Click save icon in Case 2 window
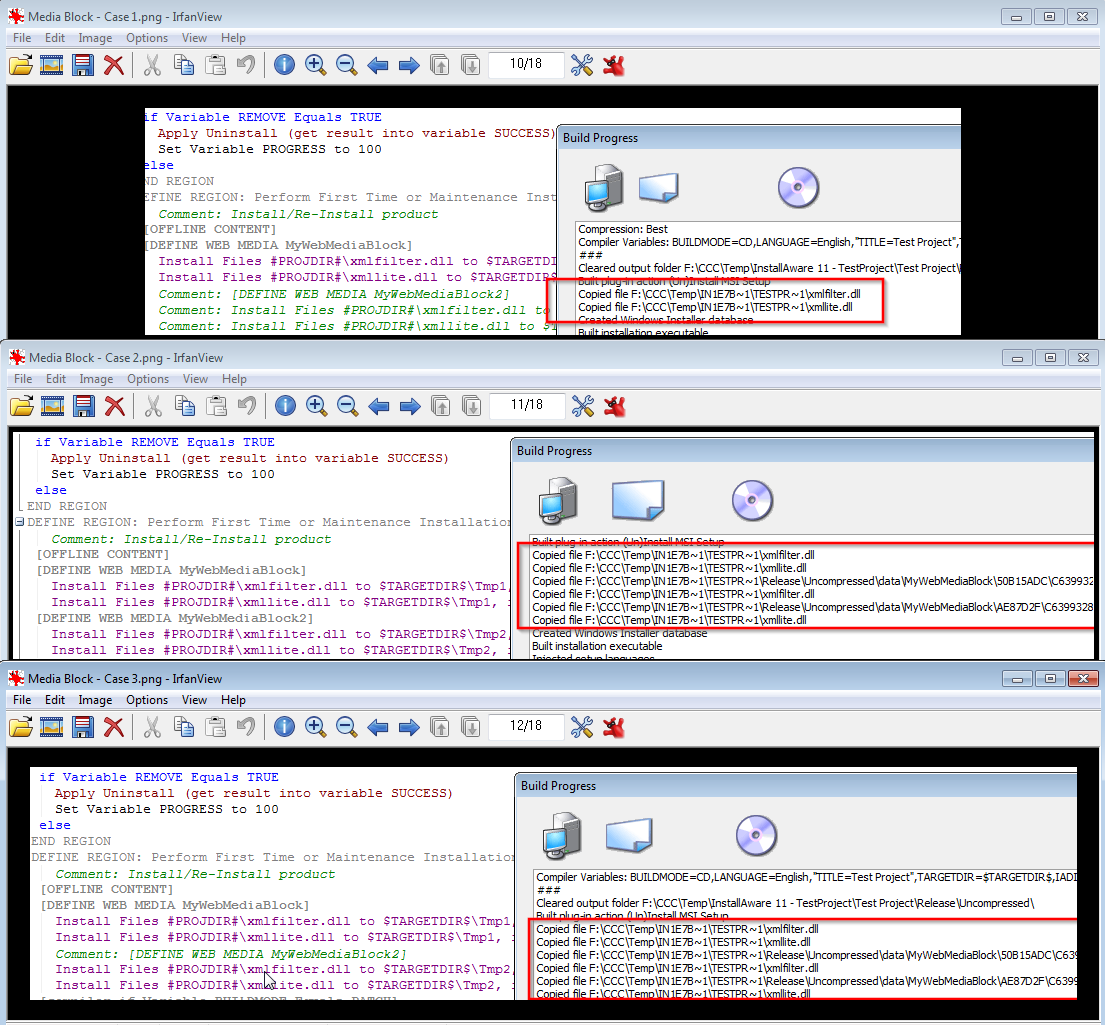The width and height of the screenshot is (1105, 1025). (x=84, y=407)
